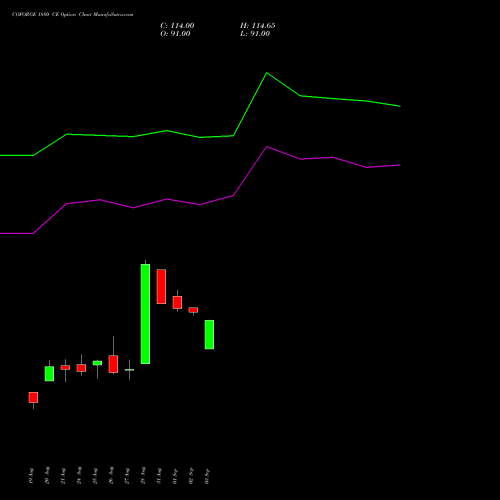This screenshot has height=500, width=500.
Task: Click the 02 Sep date label
Action: pyautogui.click(x=191, y=476)
